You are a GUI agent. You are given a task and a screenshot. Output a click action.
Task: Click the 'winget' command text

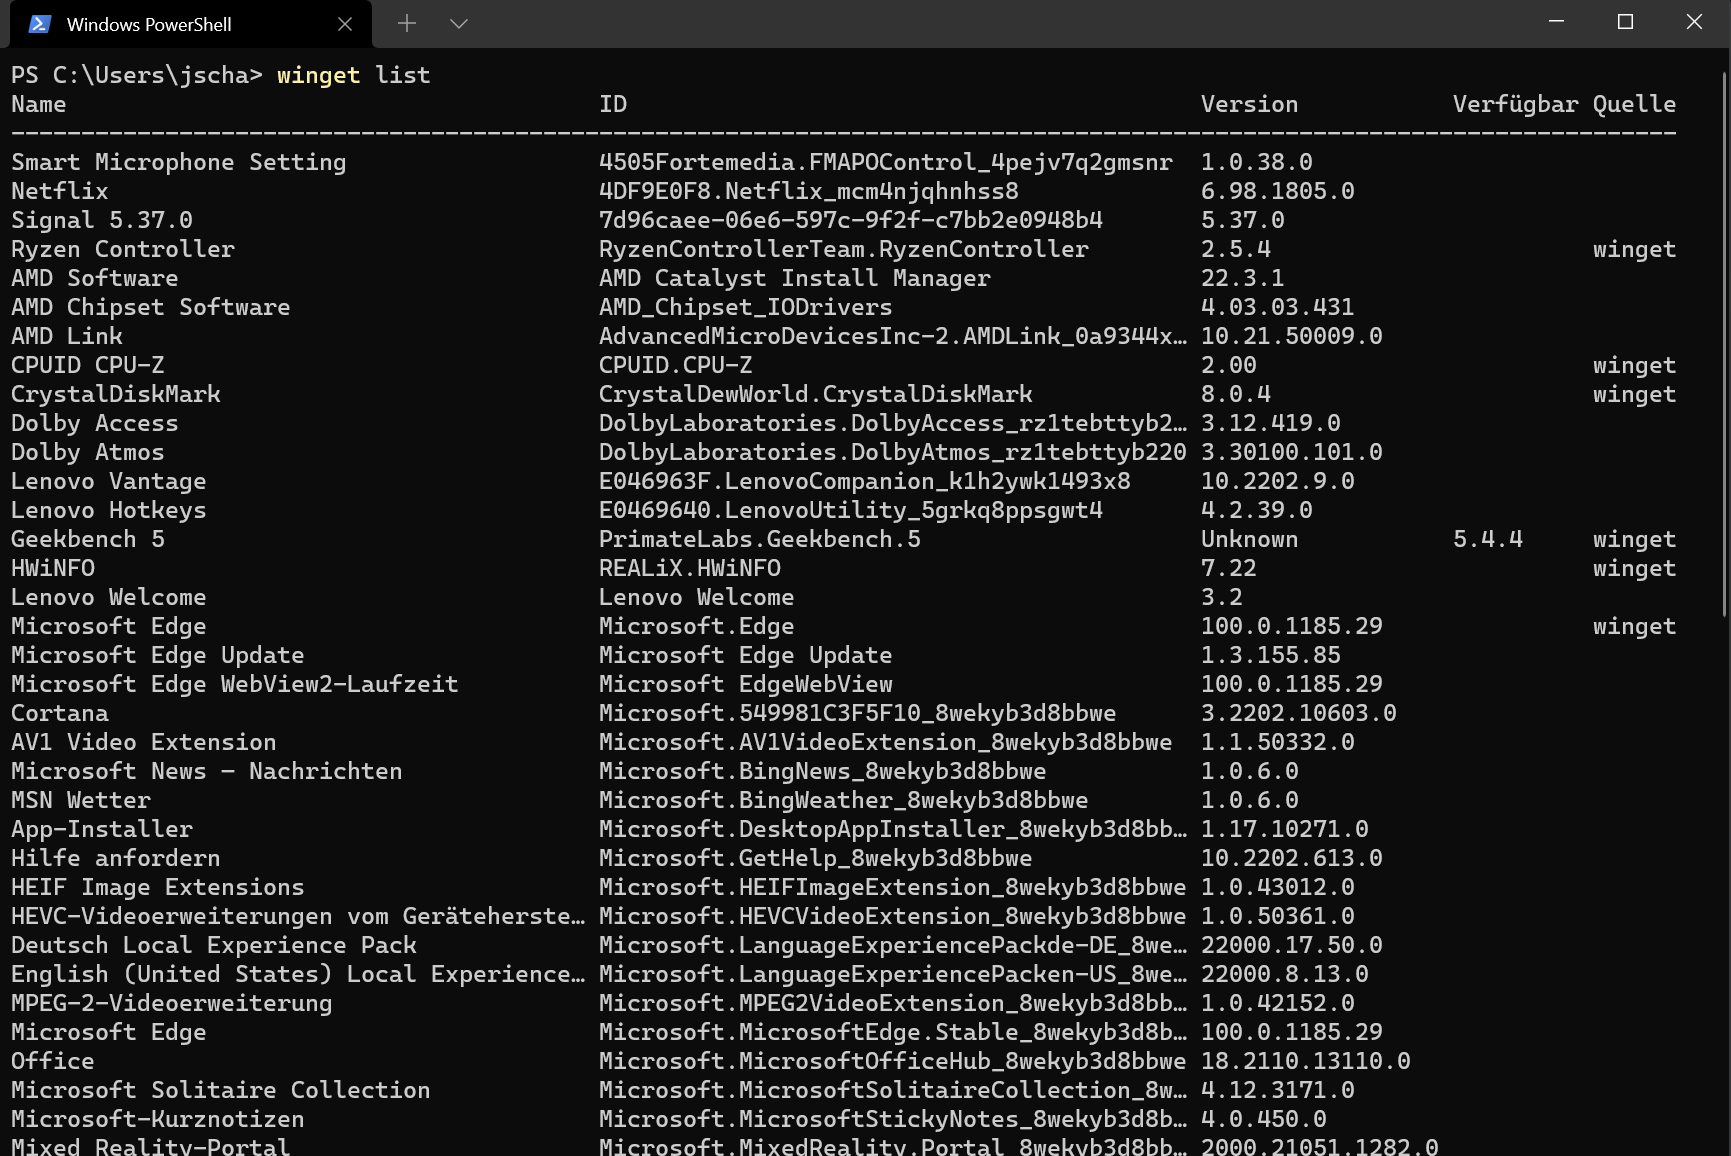[318, 75]
